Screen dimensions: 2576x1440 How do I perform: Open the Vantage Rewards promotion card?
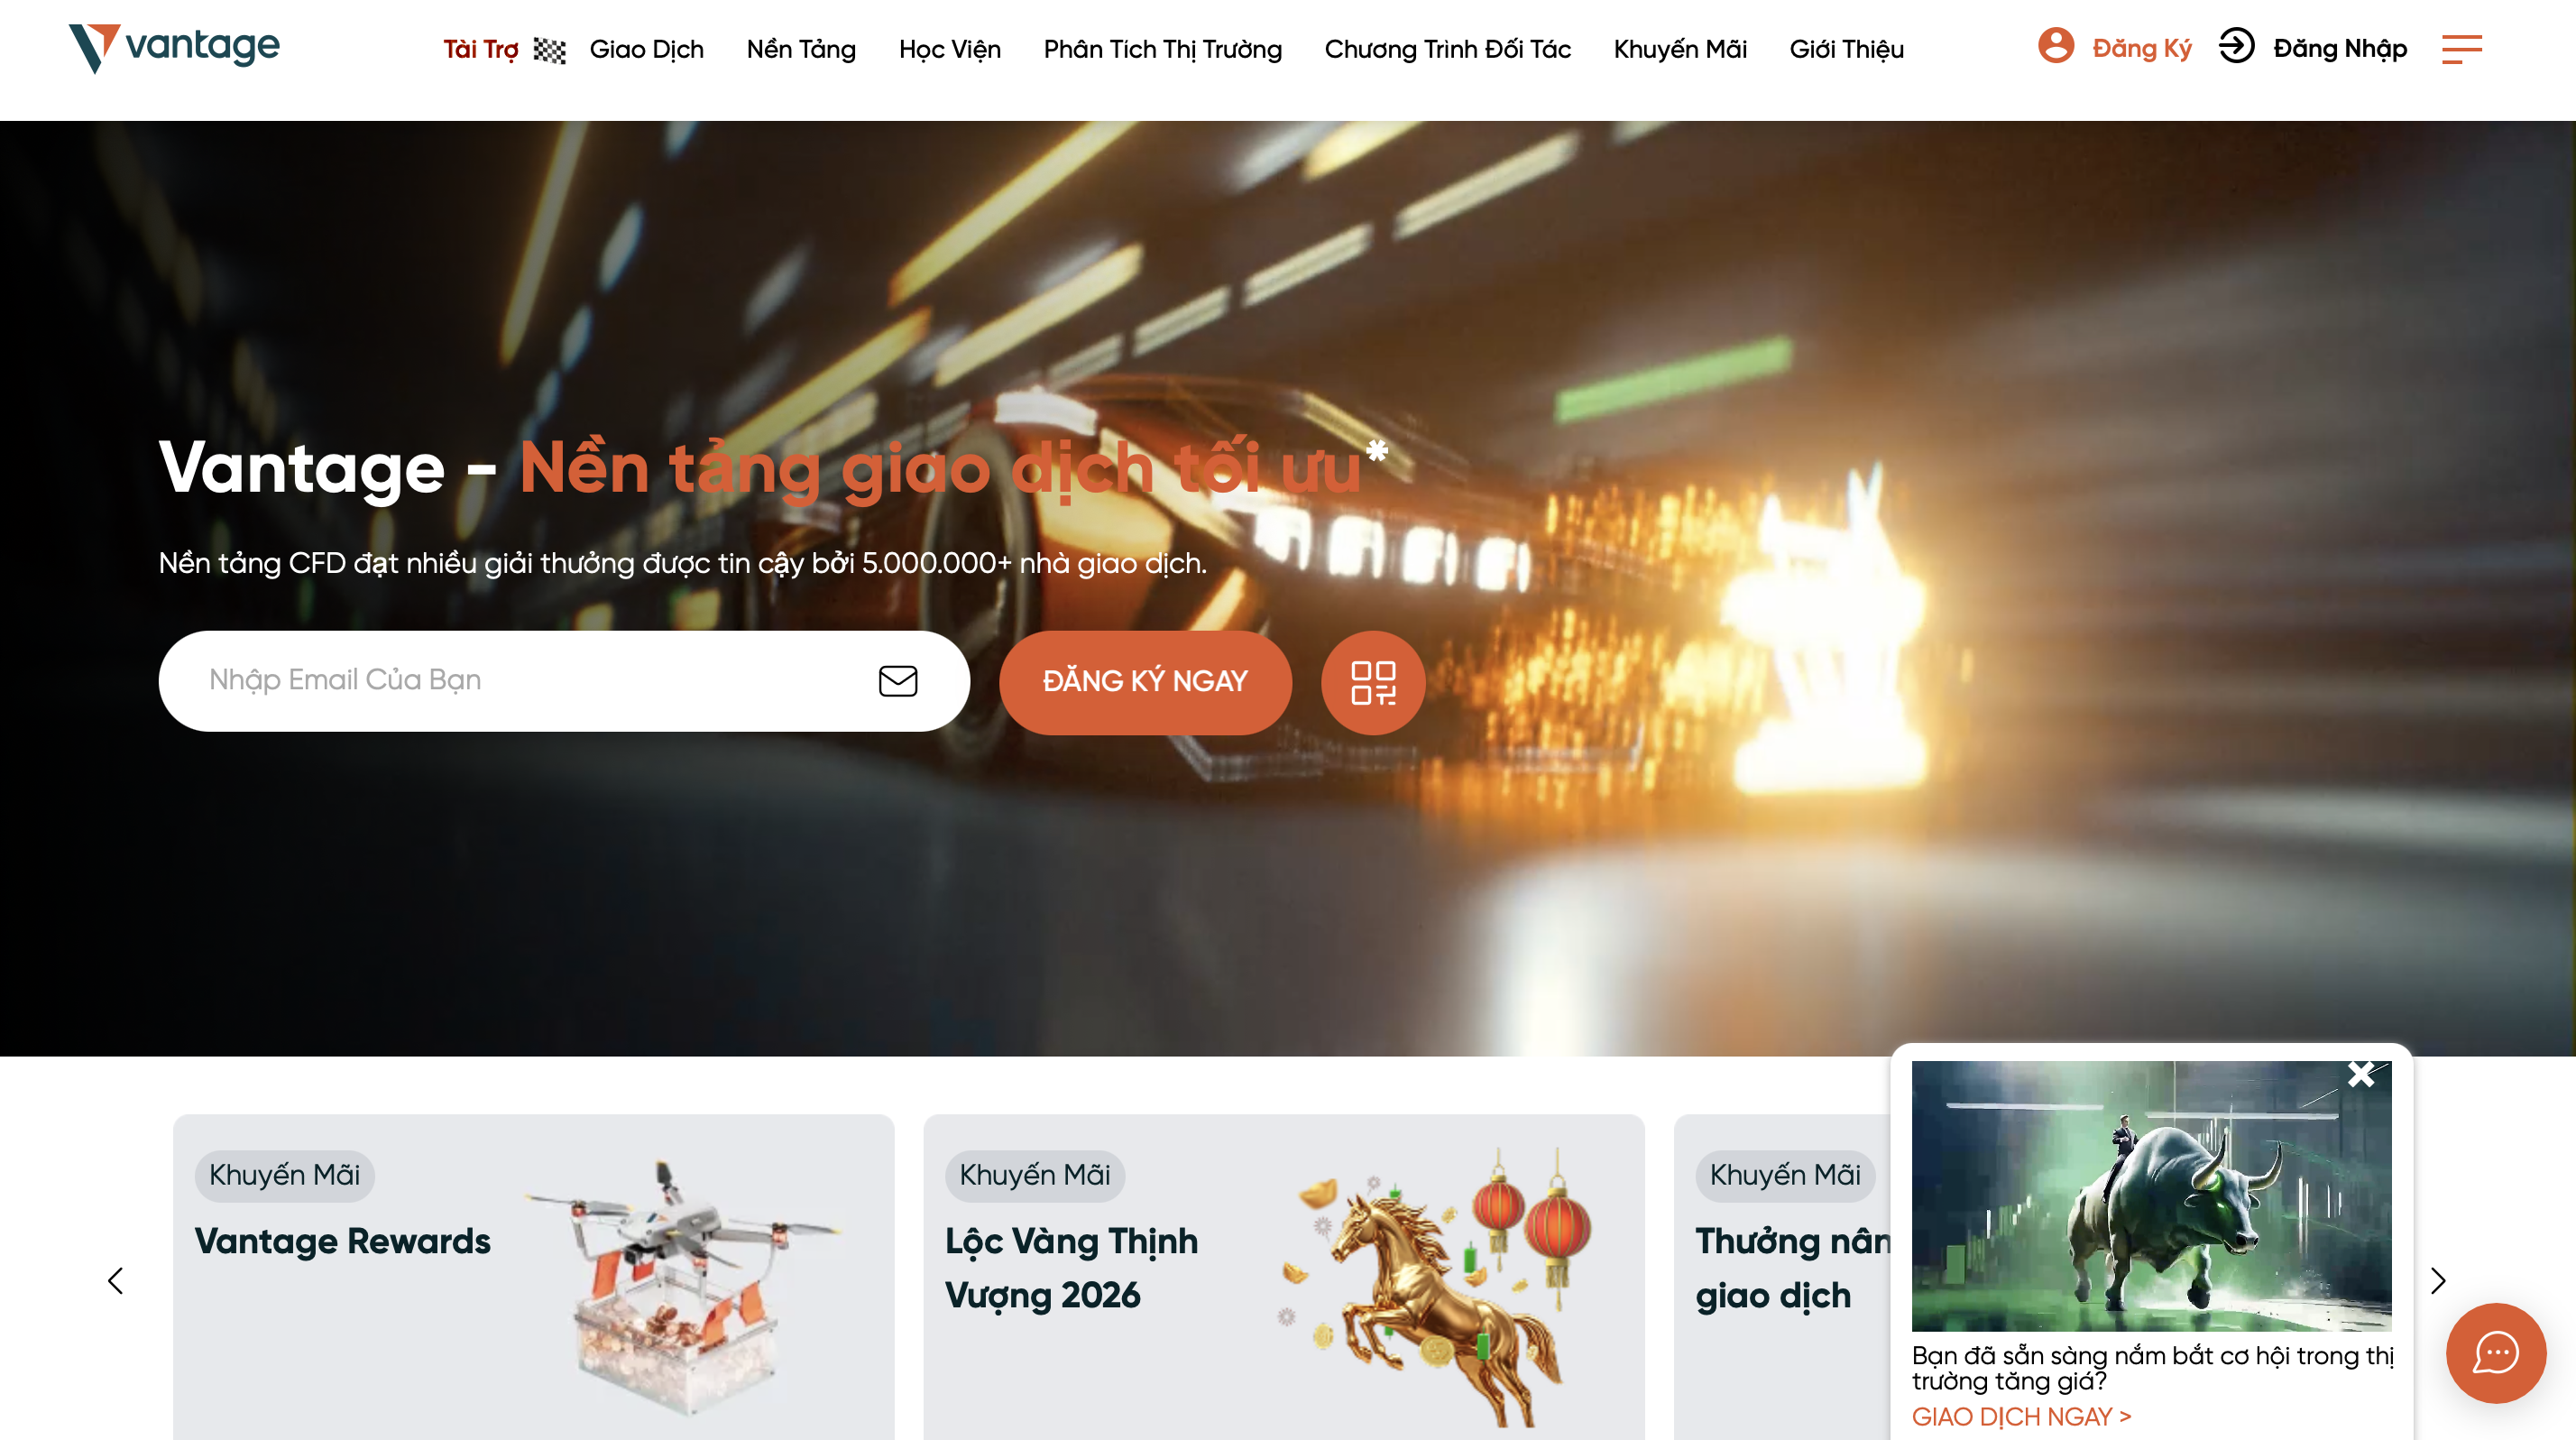[x=533, y=1277]
